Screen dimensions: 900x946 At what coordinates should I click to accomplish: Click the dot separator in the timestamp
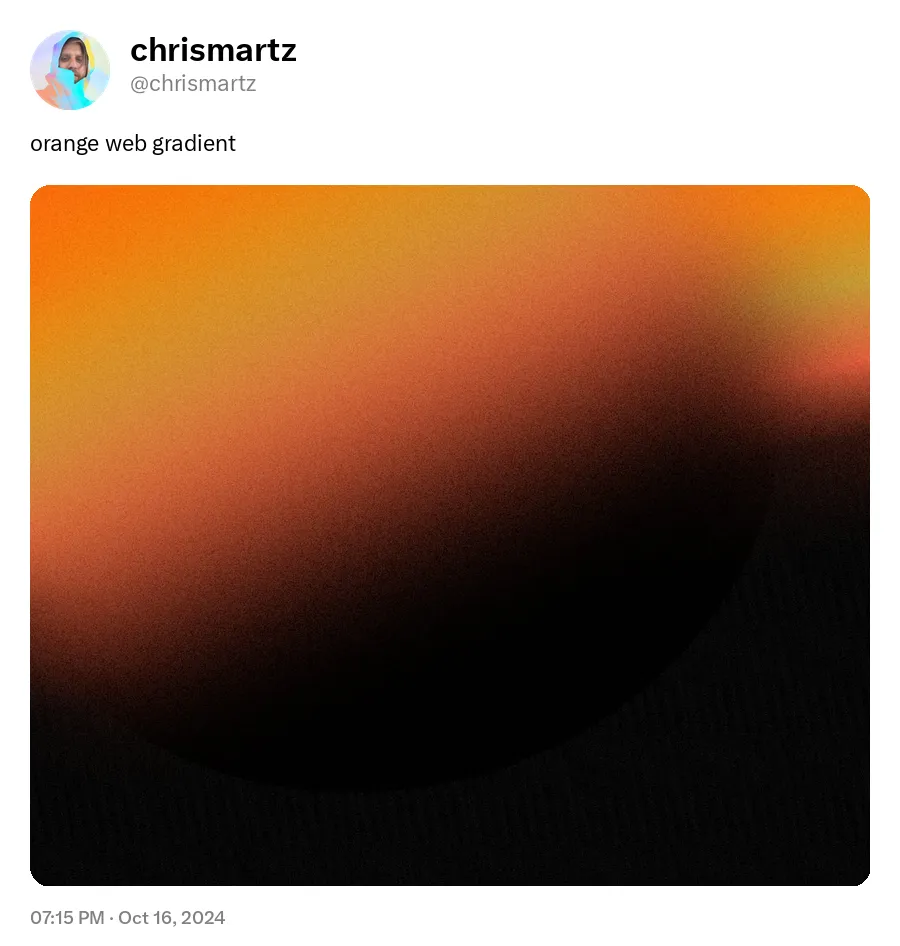click(112, 918)
